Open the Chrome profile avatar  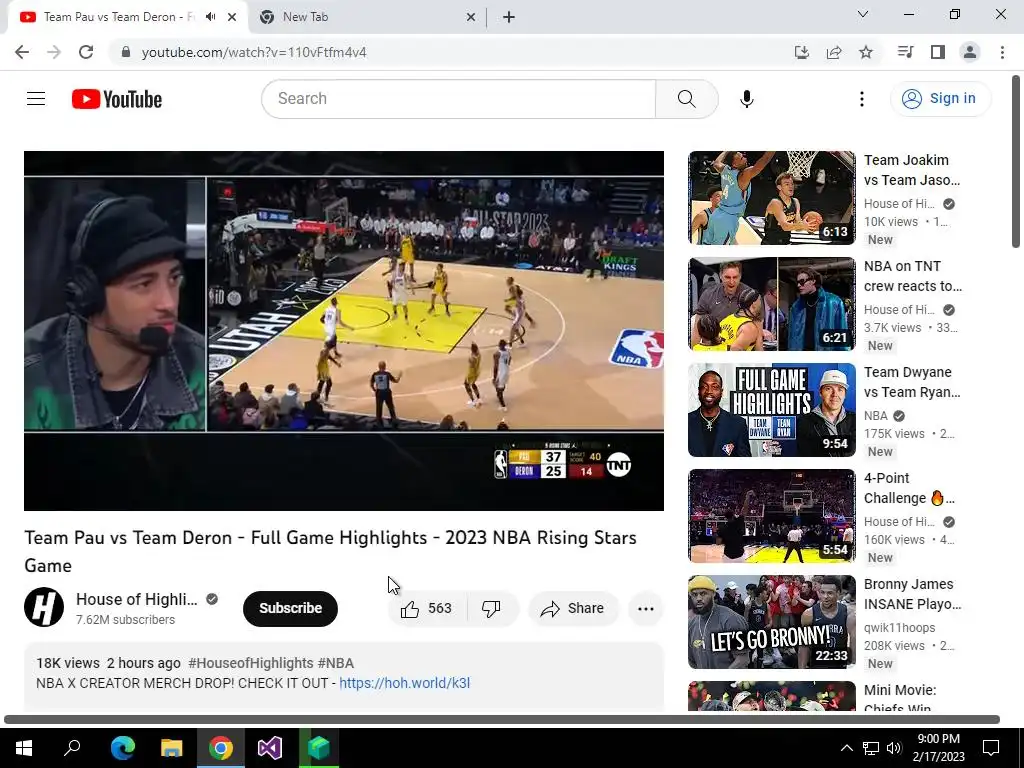pos(970,52)
